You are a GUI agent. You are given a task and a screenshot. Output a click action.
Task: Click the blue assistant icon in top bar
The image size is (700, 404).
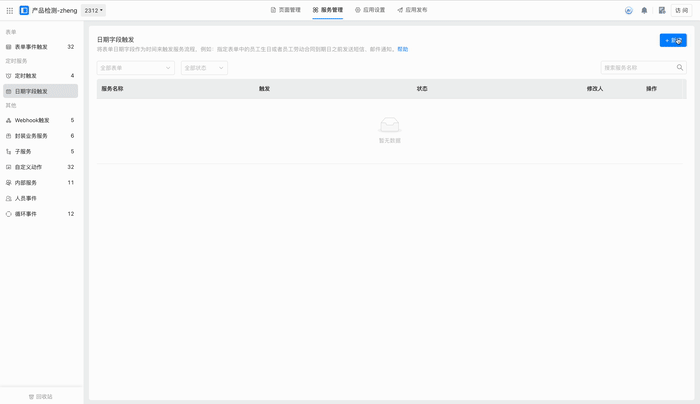[x=629, y=10]
